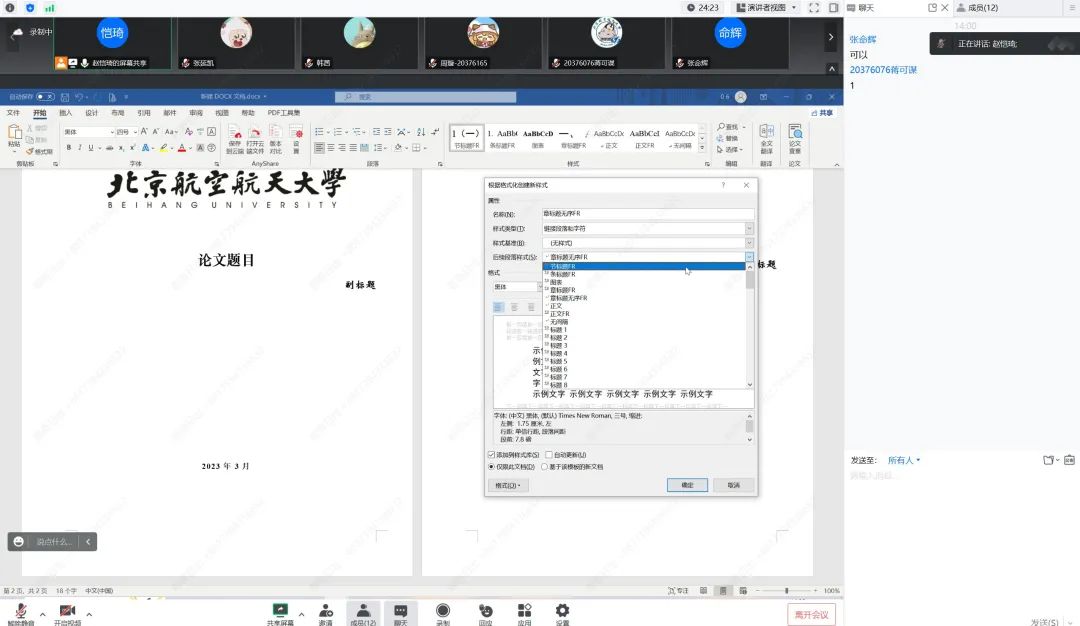1080x626 pixels.
Task: Toggle the '添加到样式库' checkbox
Action: [x=491, y=455]
